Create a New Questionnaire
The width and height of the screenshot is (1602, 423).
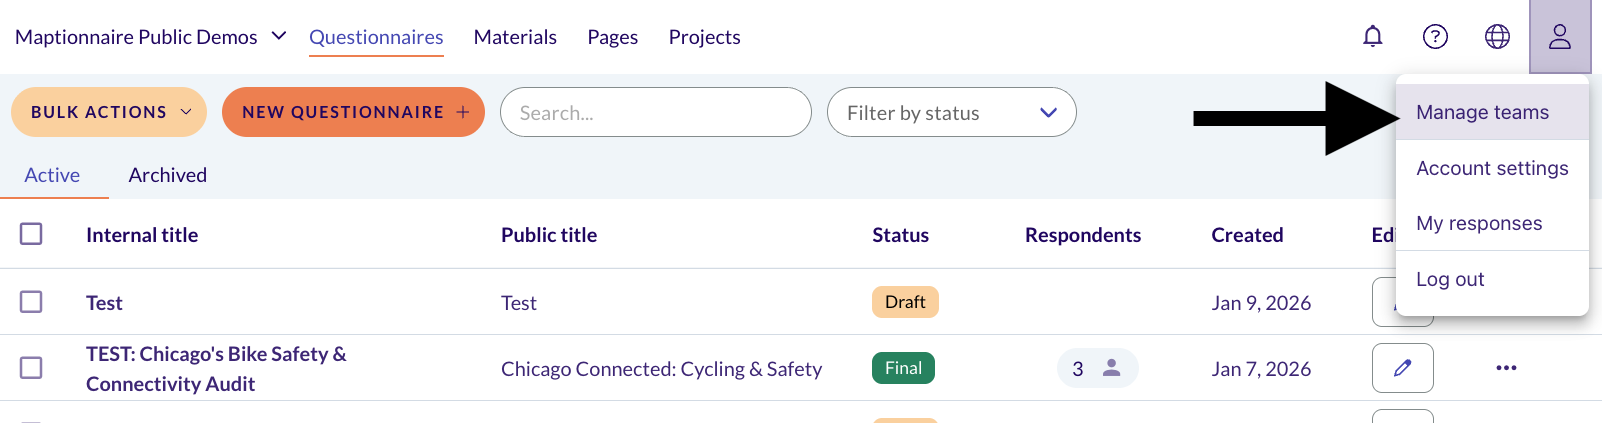point(353,112)
